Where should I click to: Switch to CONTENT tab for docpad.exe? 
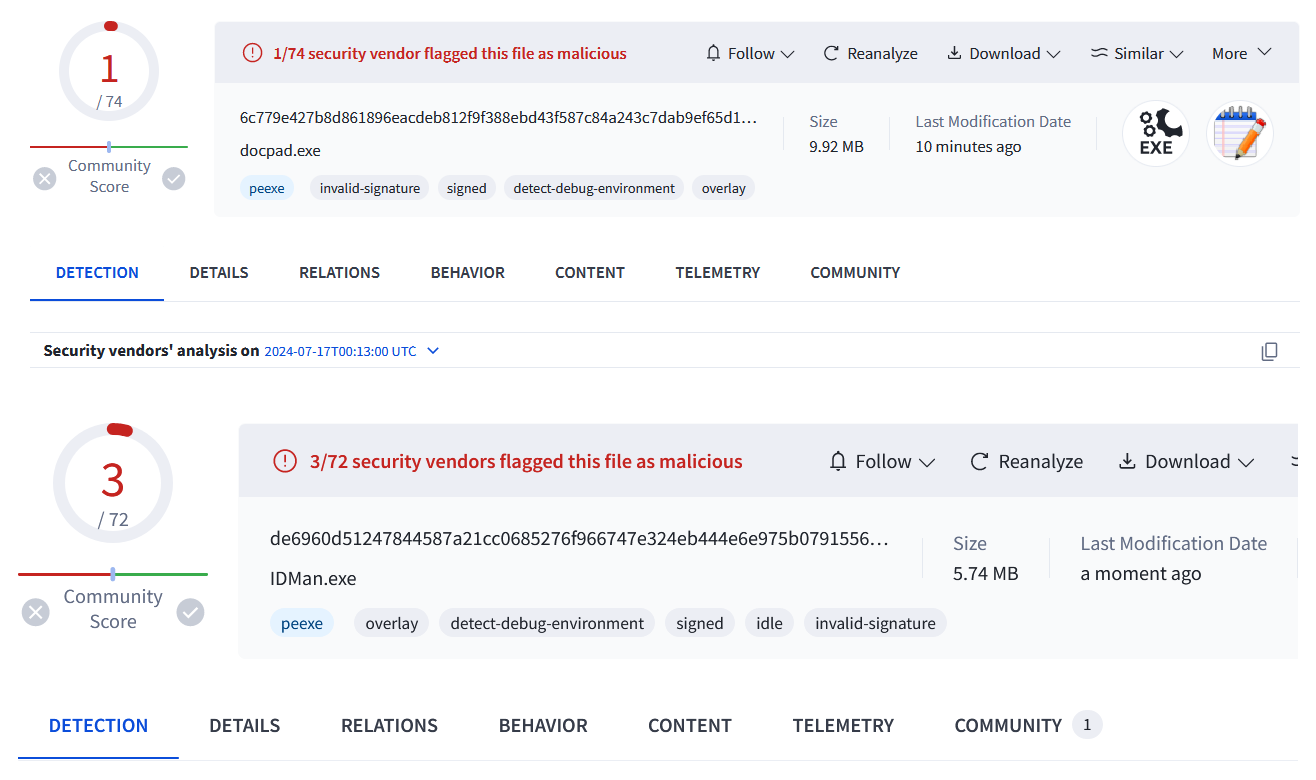click(x=590, y=272)
